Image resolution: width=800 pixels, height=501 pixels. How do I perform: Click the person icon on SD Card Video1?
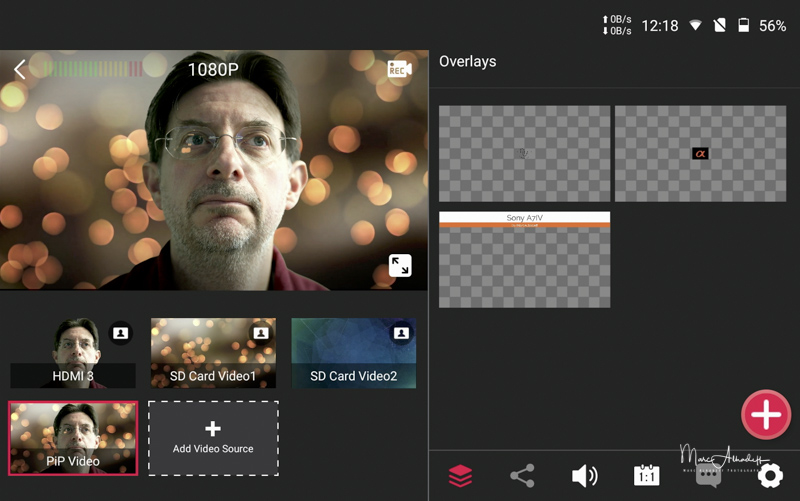coord(260,333)
